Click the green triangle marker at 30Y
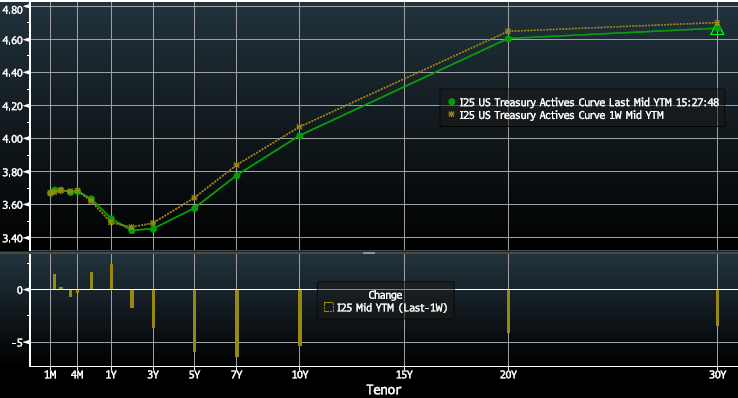The width and height of the screenshot is (738, 398). pos(717,30)
